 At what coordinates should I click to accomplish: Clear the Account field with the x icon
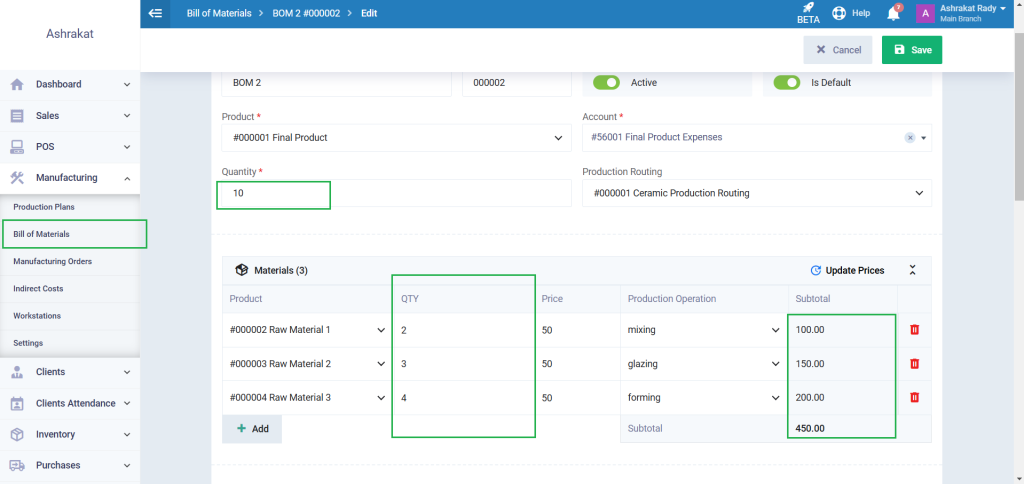(910, 138)
